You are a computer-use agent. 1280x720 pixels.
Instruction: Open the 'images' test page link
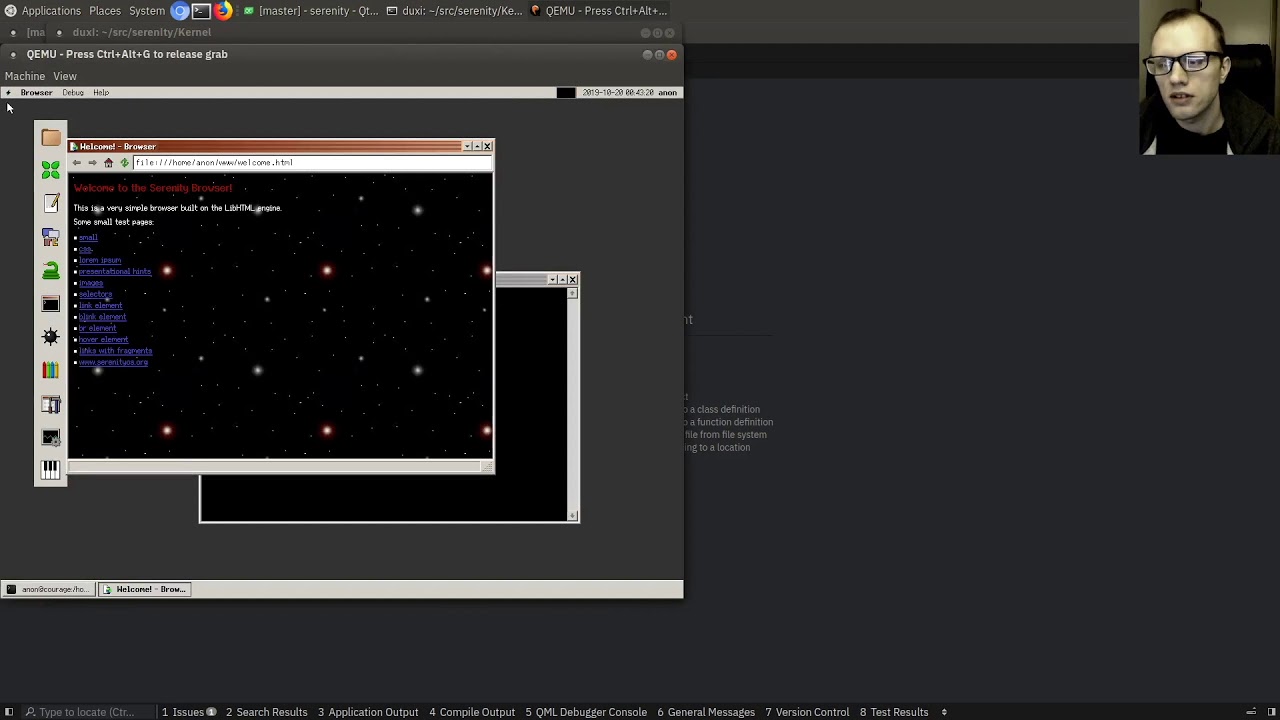[x=91, y=283]
